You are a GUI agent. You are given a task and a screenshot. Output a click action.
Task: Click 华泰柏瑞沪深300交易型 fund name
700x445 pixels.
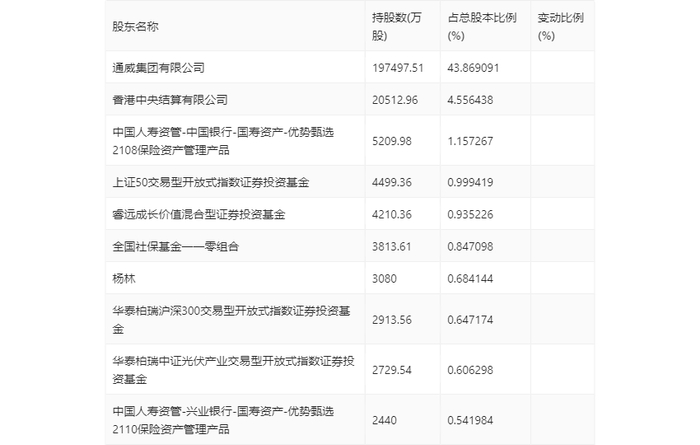(x=231, y=320)
